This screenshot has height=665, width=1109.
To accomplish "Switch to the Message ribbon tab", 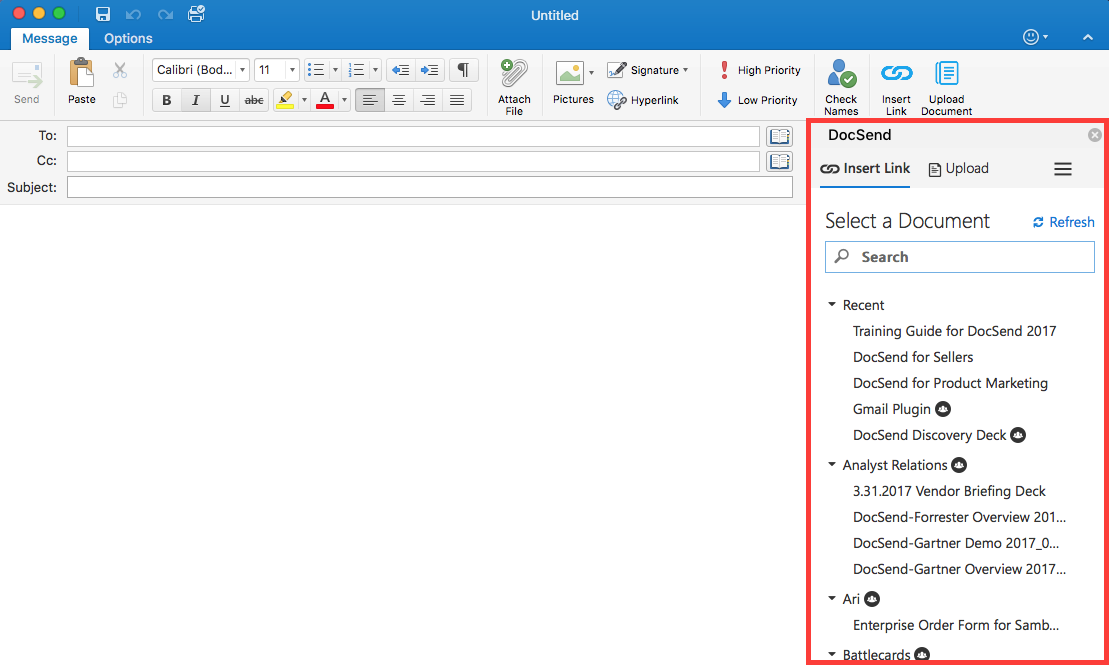I will pos(50,38).
